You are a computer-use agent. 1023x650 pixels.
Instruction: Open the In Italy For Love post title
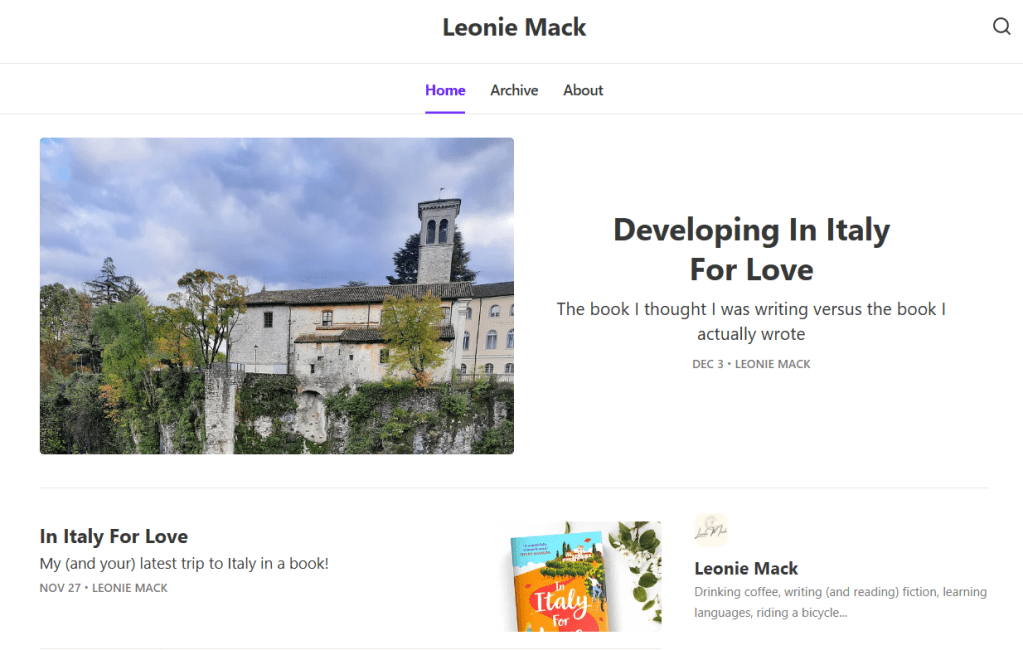(114, 536)
